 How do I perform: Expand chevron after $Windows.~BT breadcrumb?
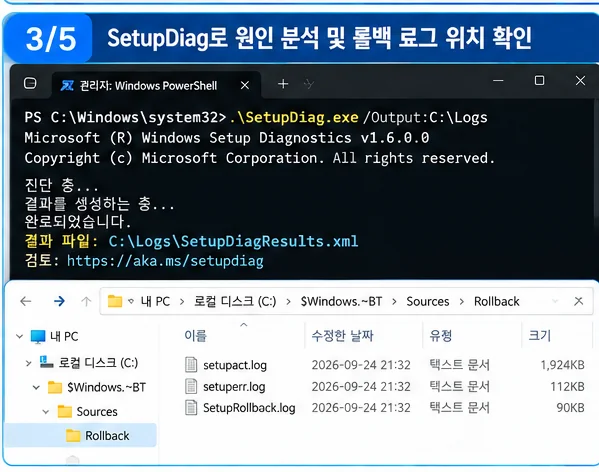coord(394,302)
